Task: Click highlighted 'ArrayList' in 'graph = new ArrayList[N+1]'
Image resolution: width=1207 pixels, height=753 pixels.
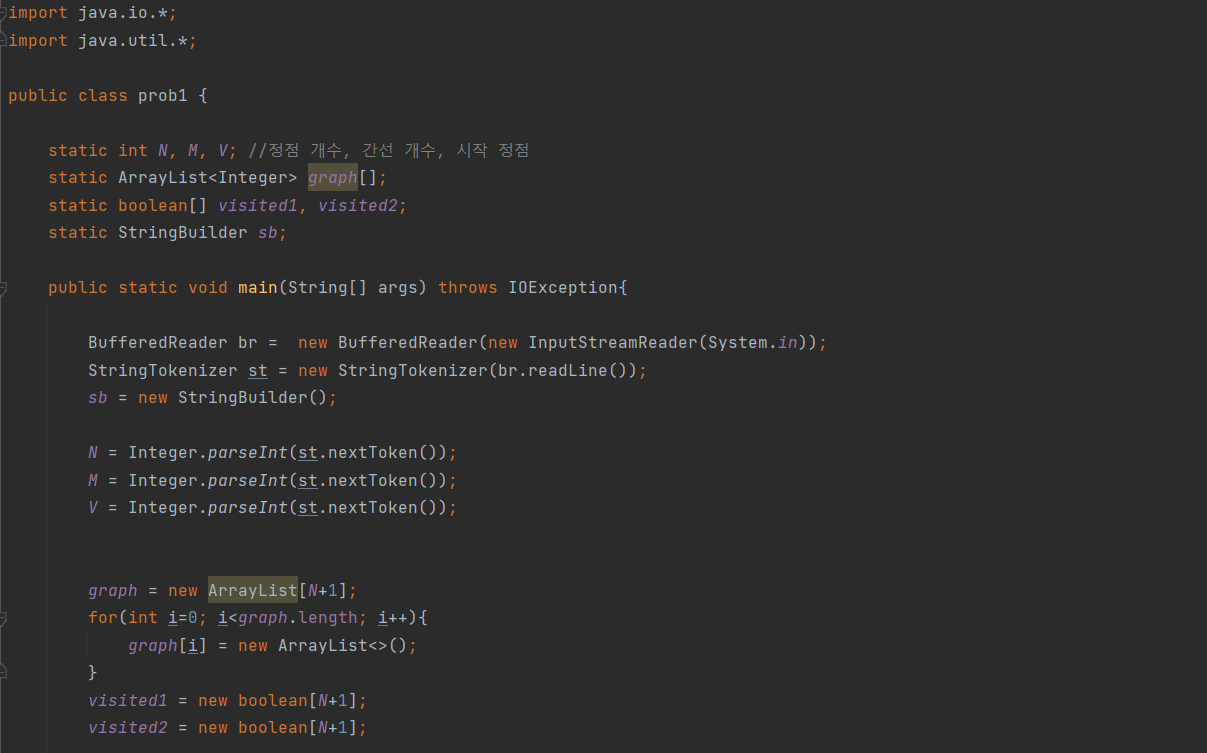Action: click(252, 591)
